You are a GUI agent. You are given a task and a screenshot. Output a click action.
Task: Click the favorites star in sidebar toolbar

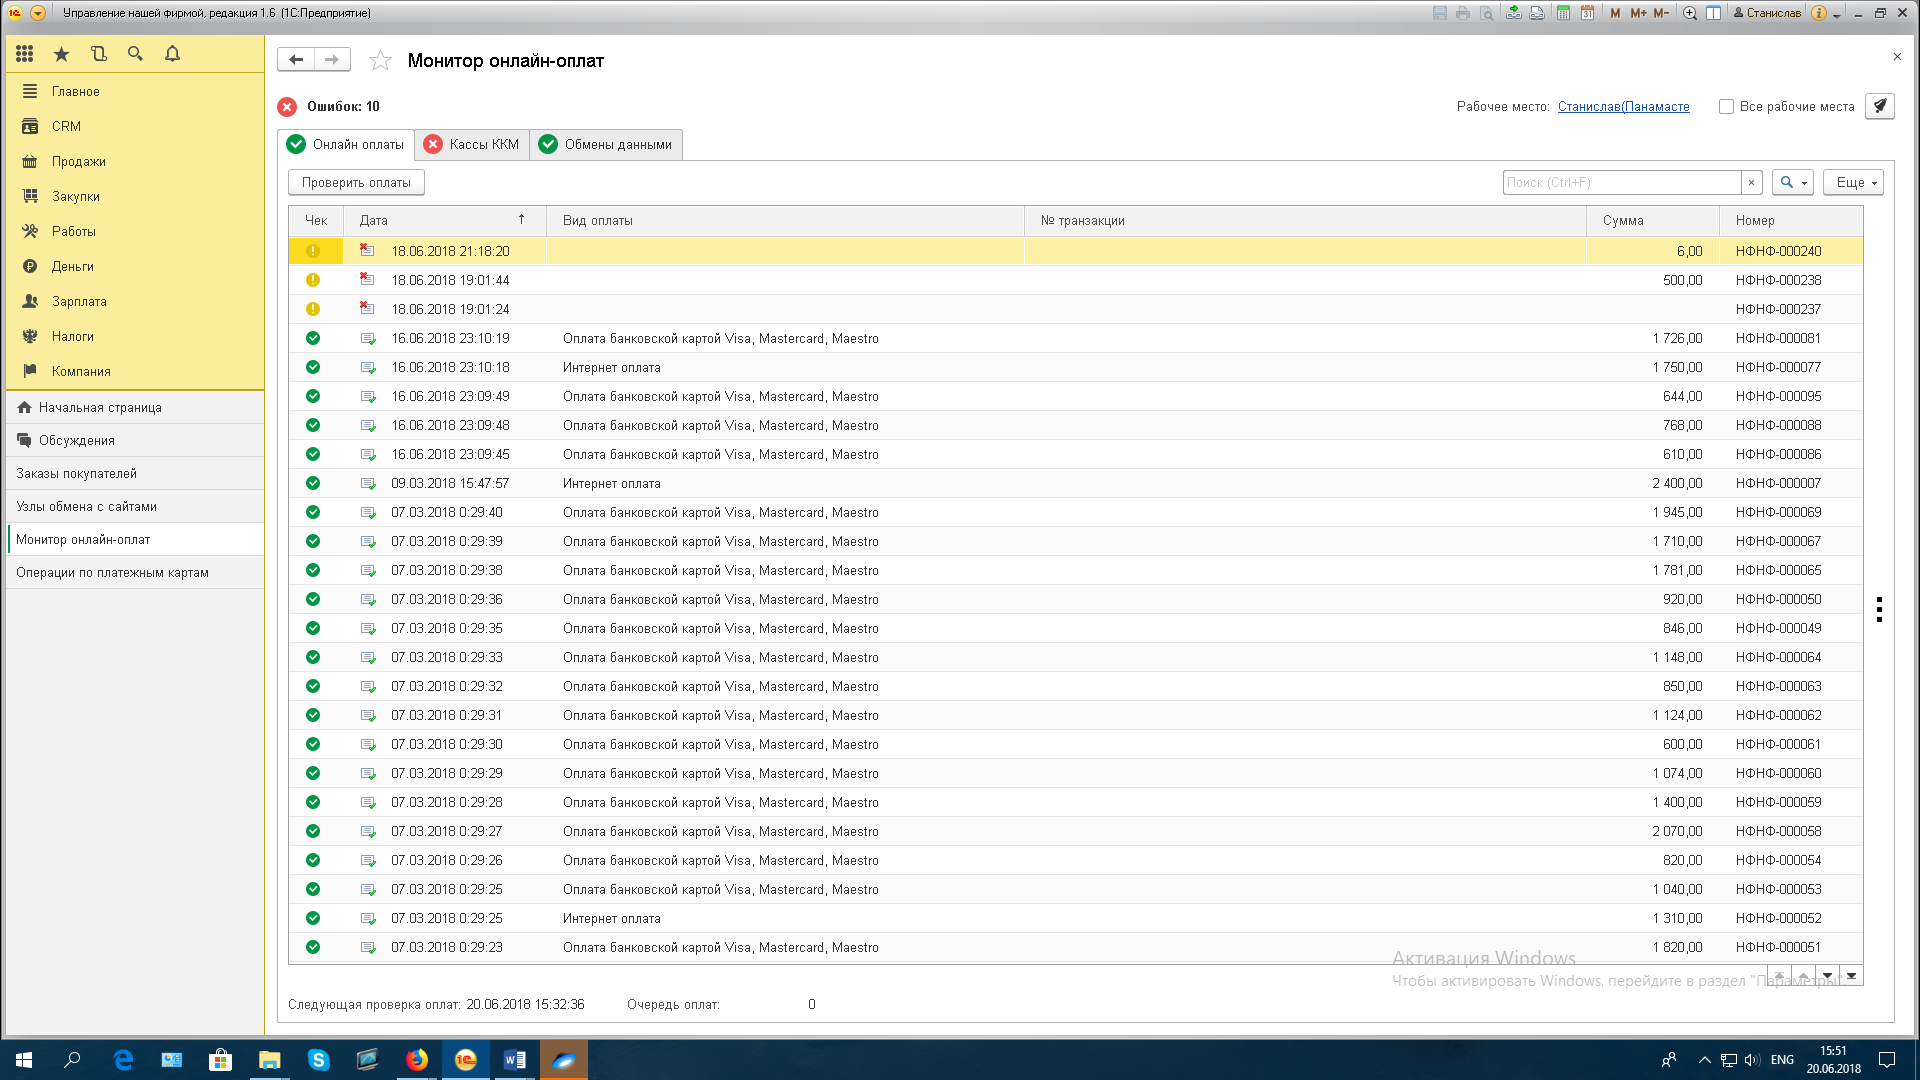coord(62,54)
